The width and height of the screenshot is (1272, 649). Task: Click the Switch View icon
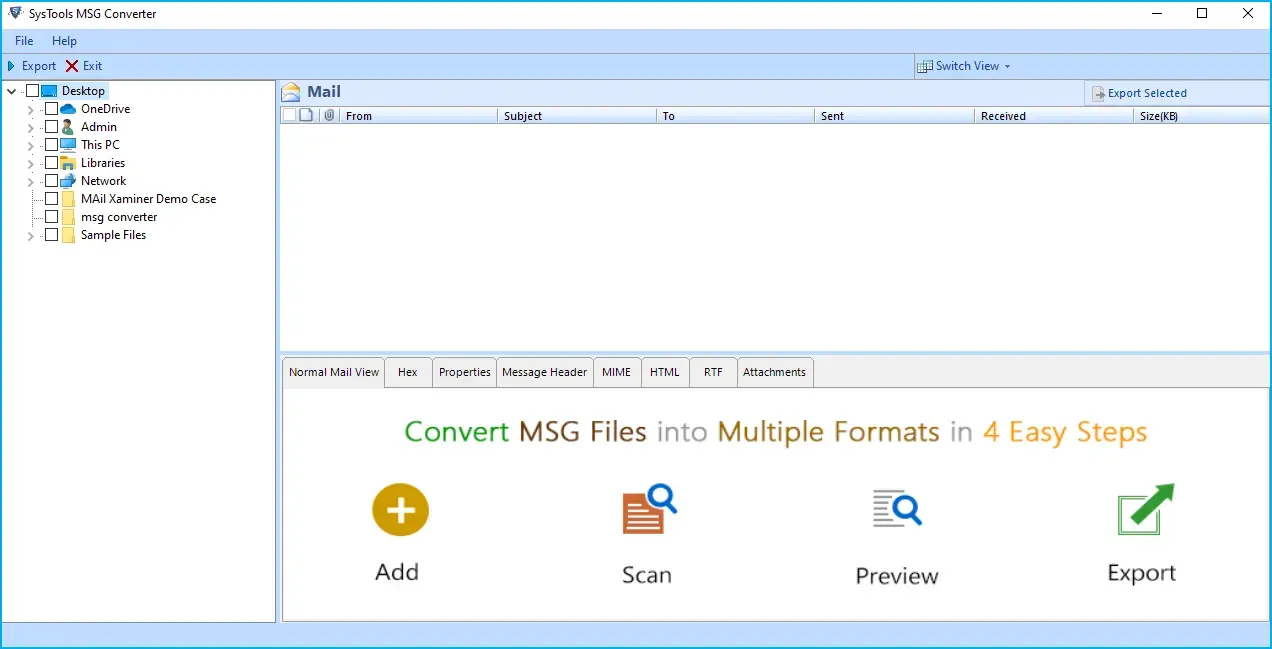925,66
